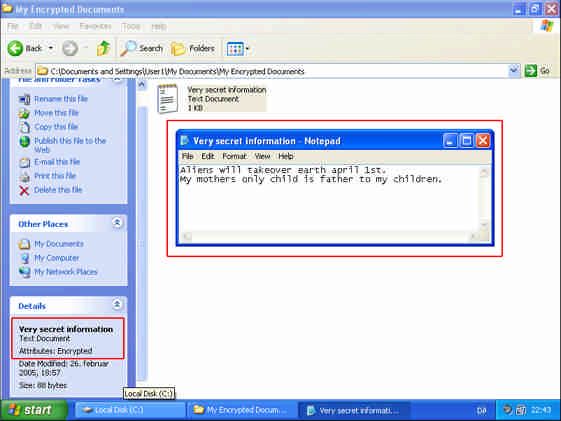
Task: Switch to Local Disk (C:) taskbar button
Action: [130, 410]
